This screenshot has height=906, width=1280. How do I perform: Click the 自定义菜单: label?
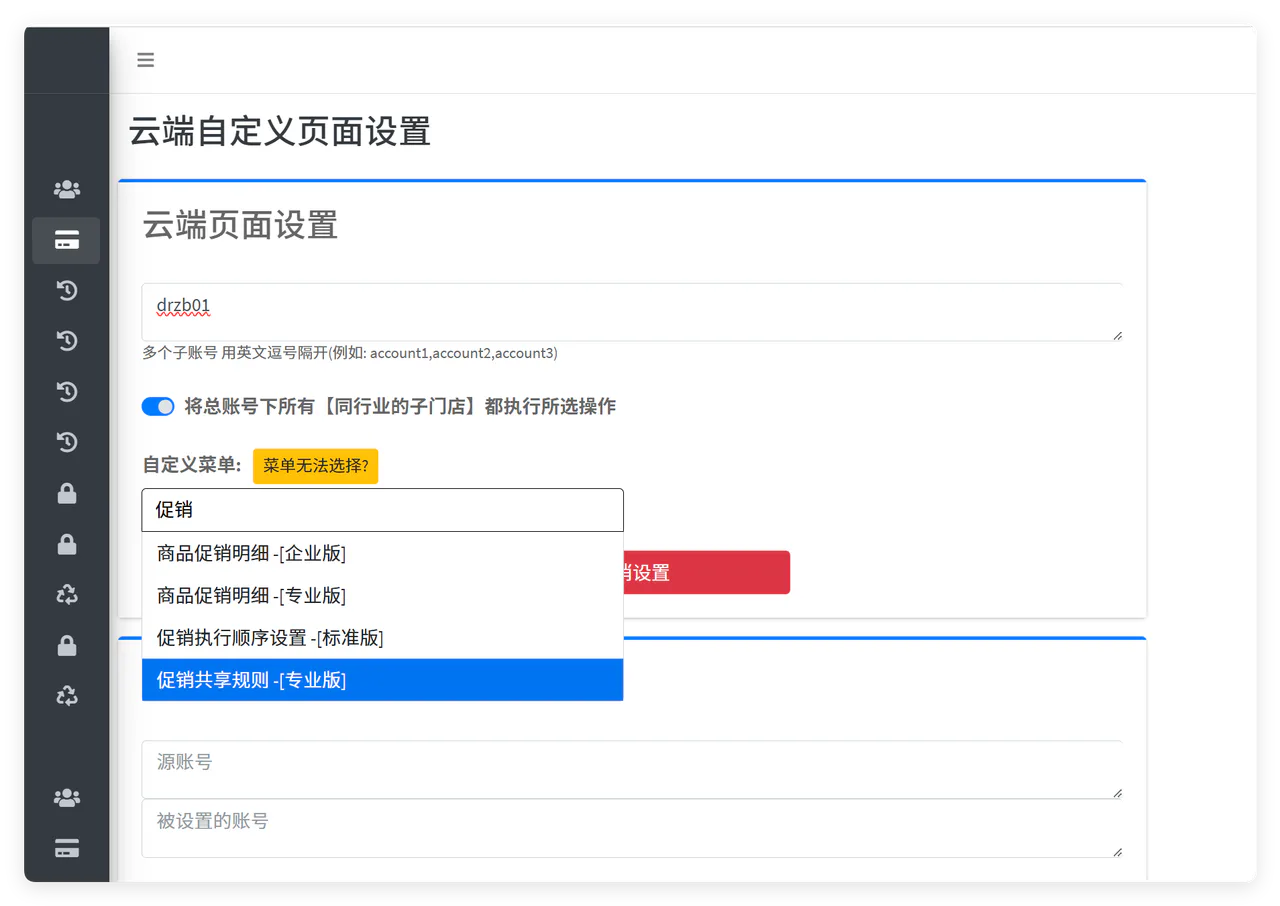click(192, 465)
